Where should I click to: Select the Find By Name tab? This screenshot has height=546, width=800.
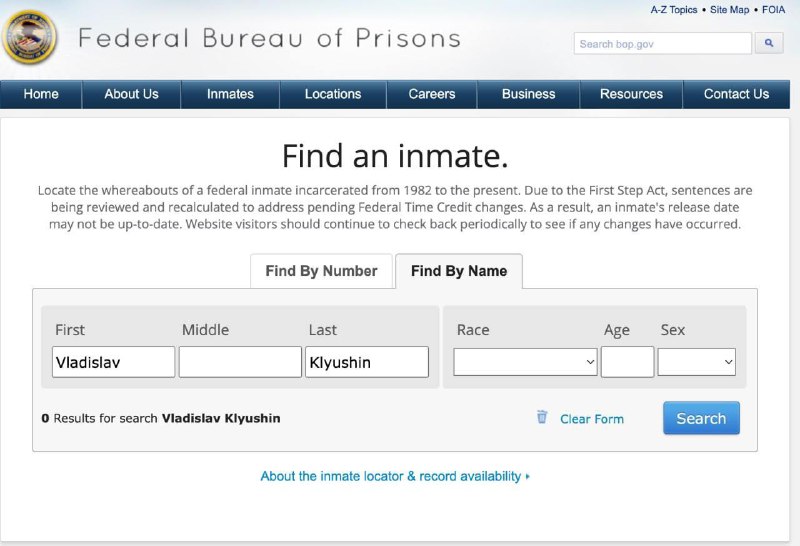click(x=459, y=271)
